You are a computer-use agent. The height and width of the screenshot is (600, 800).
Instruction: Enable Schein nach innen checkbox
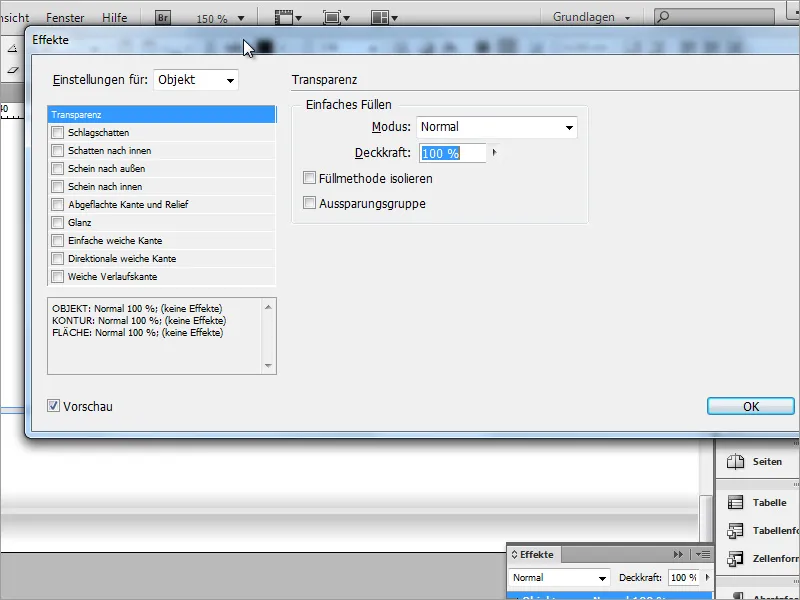click(x=58, y=187)
